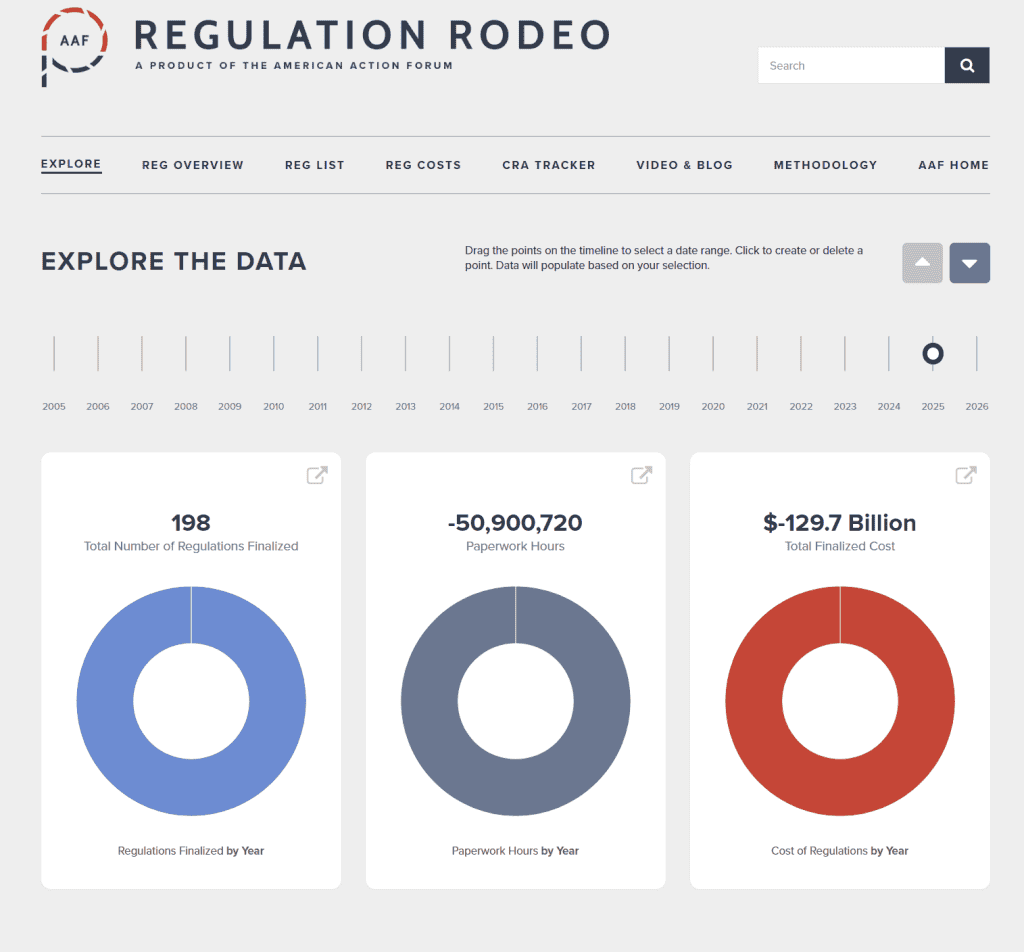
Task: Open Paperwork Hours card expand icon
Action: coord(641,476)
